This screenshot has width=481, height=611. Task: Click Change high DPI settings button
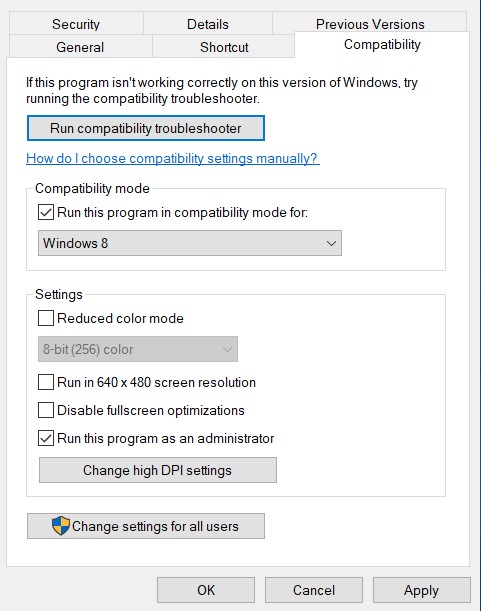pyautogui.click(x=158, y=470)
